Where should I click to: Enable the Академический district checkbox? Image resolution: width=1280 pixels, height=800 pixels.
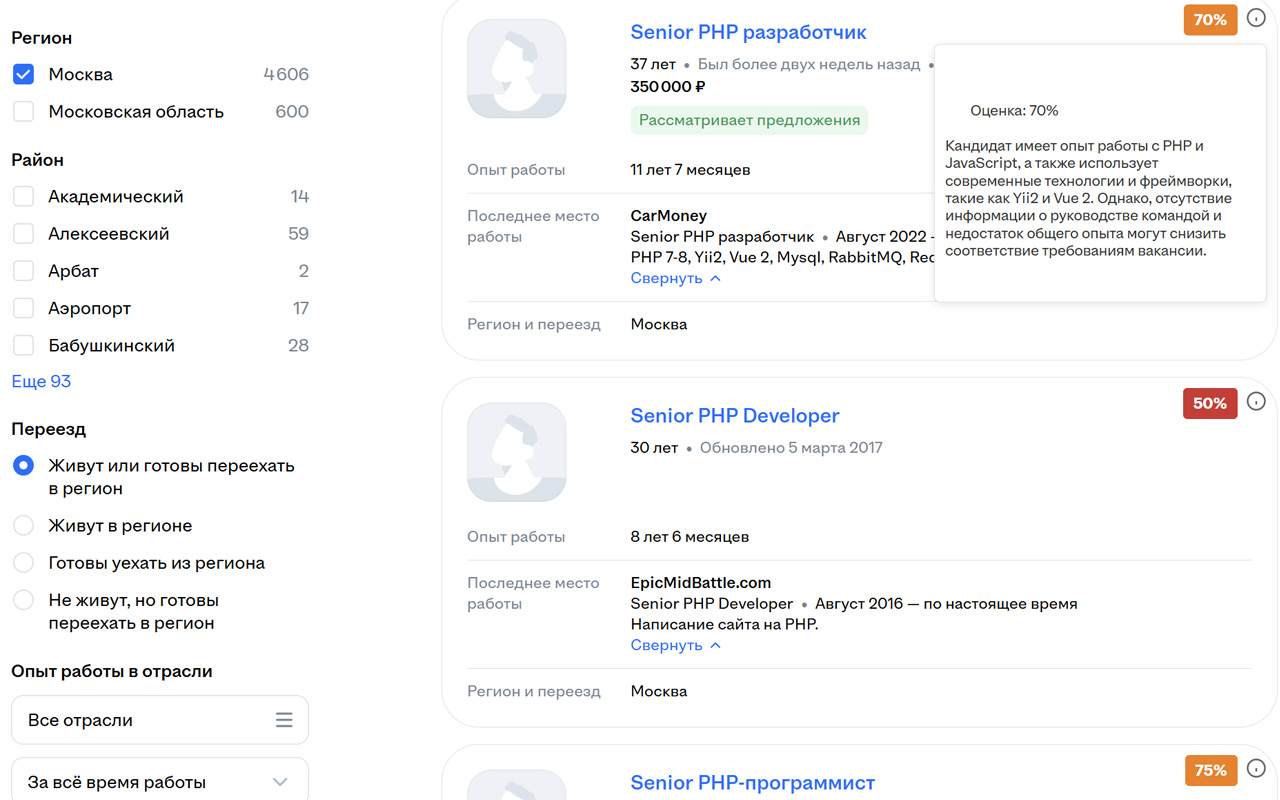tap(23, 196)
